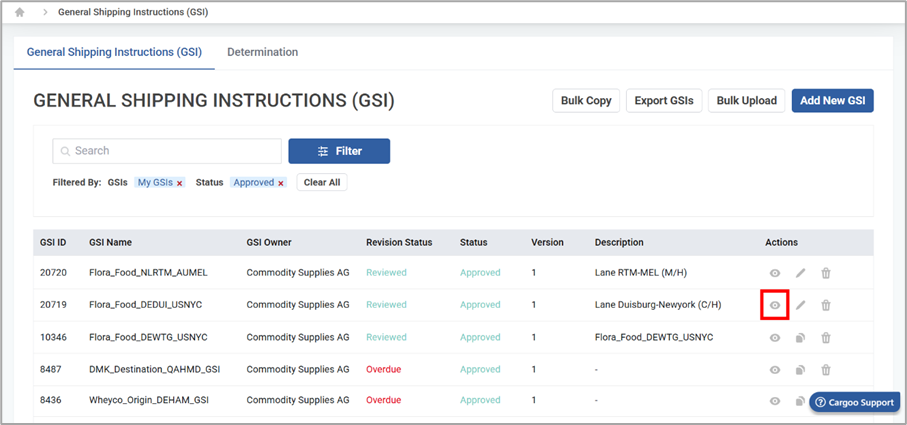View Wheyco_Origin_DEHAM_GSI with eye icon

click(775, 401)
